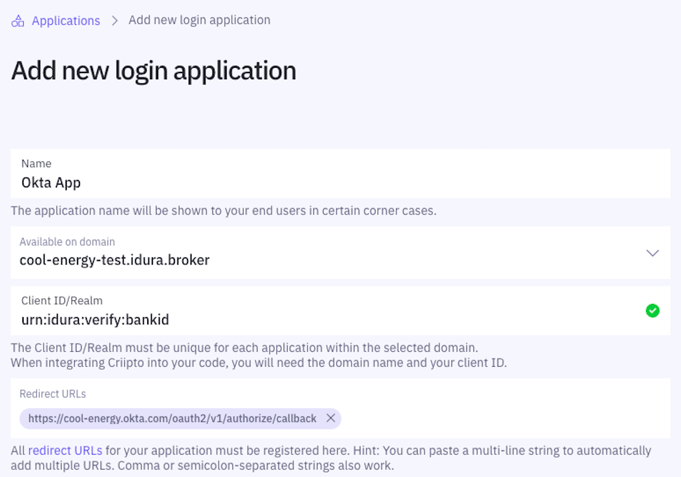Click the "Add new login application" page heading
The width and height of the screenshot is (681, 477).
click(x=154, y=71)
